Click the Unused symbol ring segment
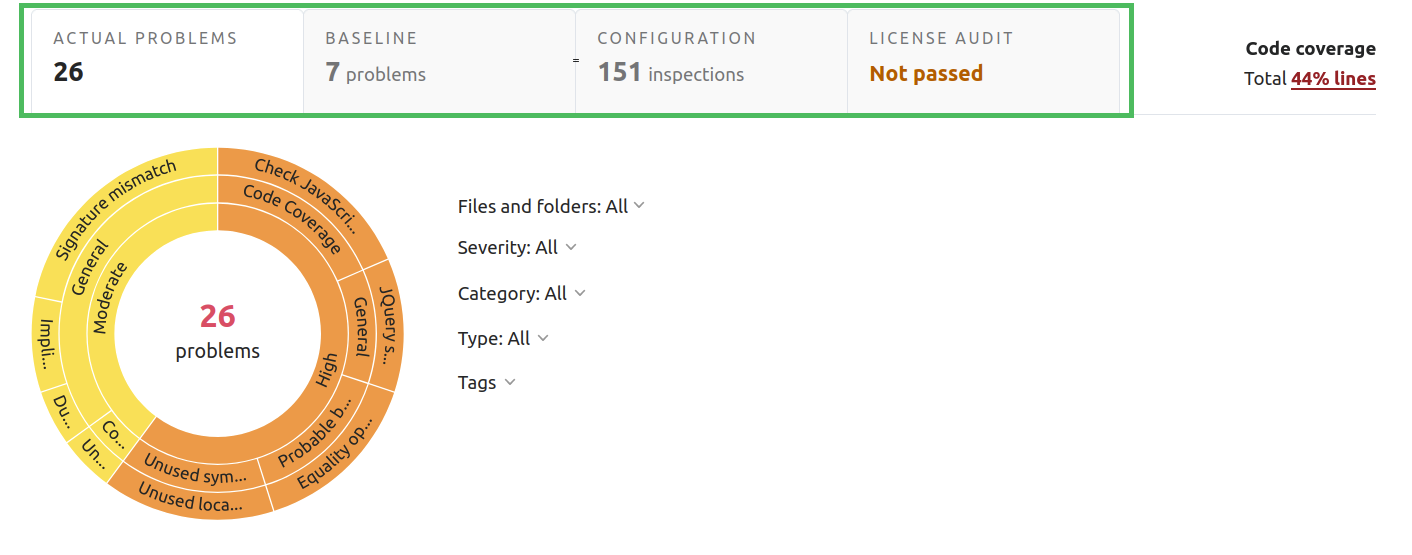Screen dimensions: 1412x555 coord(196,468)
